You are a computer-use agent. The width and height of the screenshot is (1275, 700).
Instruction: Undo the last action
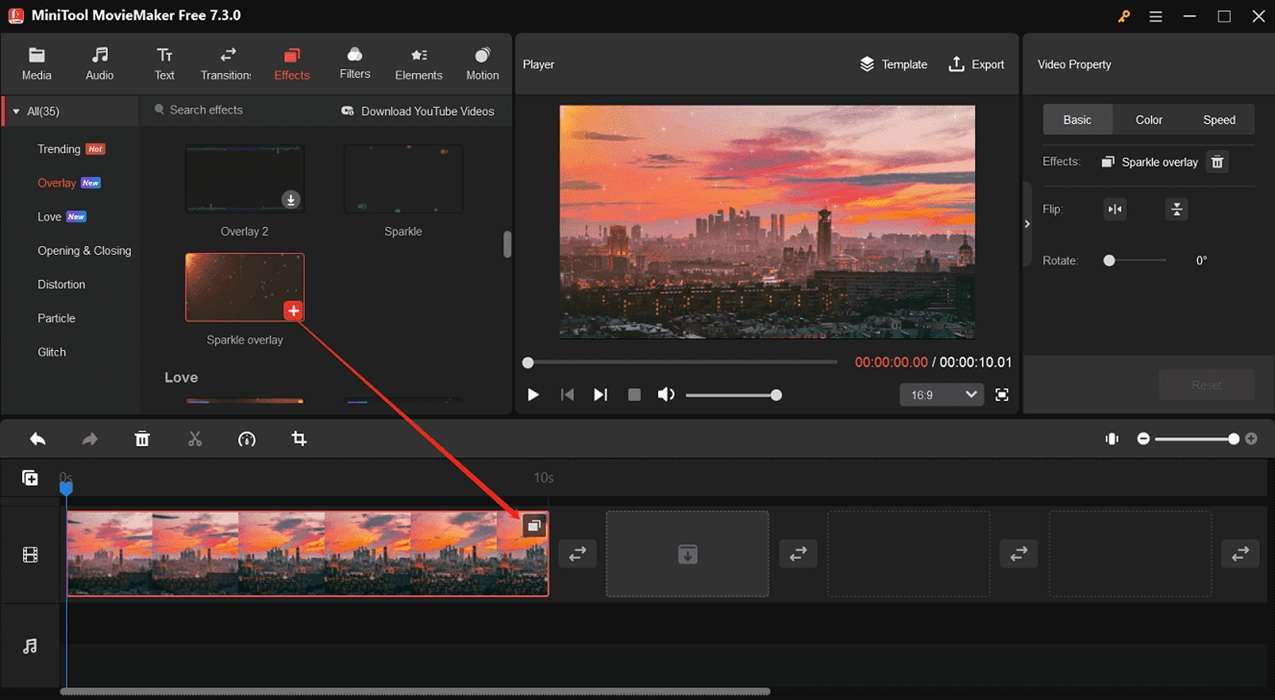coord(38,439)
